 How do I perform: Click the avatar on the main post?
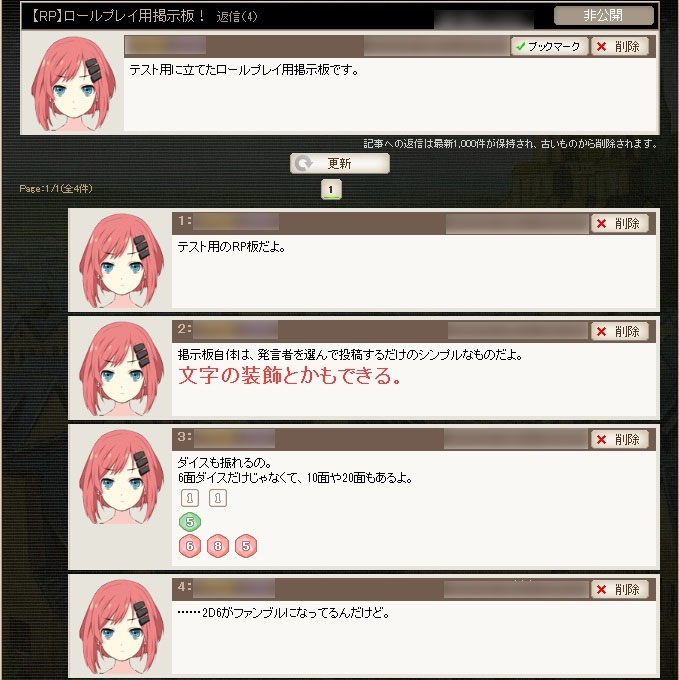tap(73, 83)
